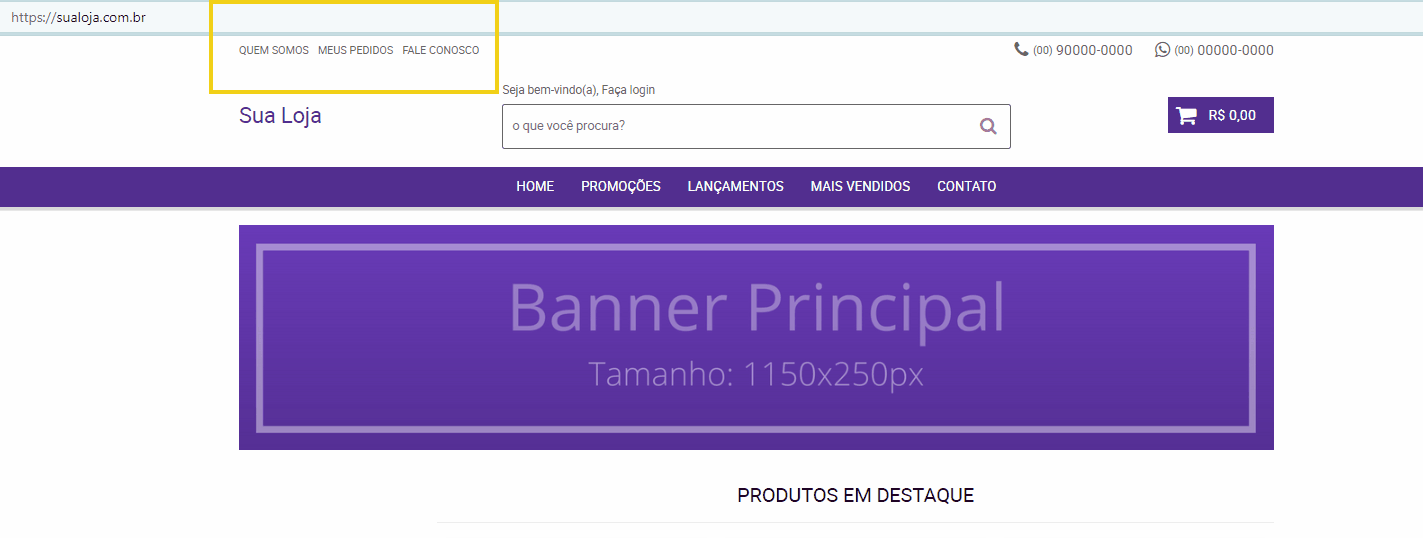Open the MAIS VENDIDOS menu item
Viewport: 1423px width, 538px height.
(x=860, y=186)
